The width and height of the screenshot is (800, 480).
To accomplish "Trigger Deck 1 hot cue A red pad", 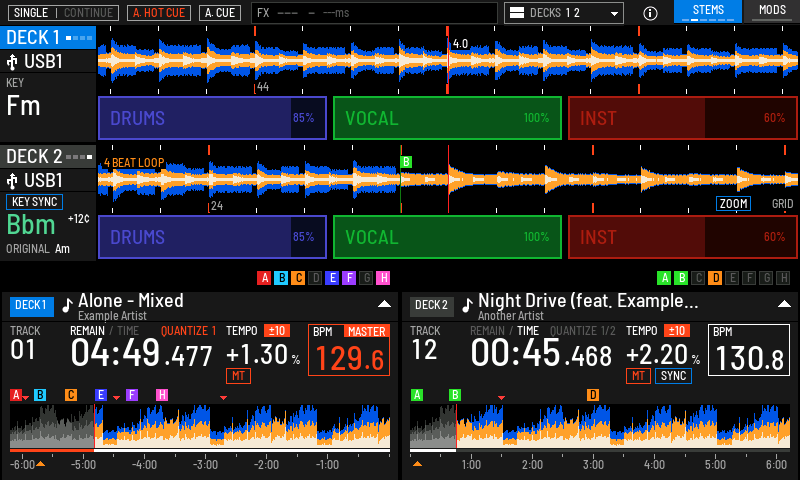I will tap(264, 278).
